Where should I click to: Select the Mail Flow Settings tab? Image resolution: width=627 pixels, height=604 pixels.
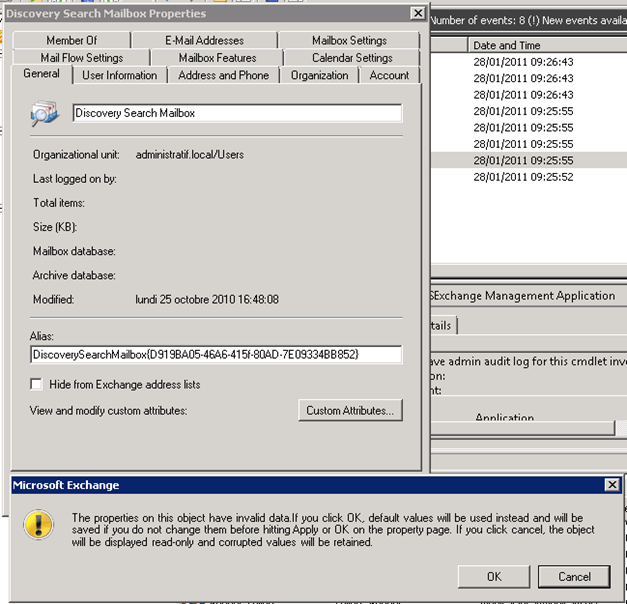point(82,58)
